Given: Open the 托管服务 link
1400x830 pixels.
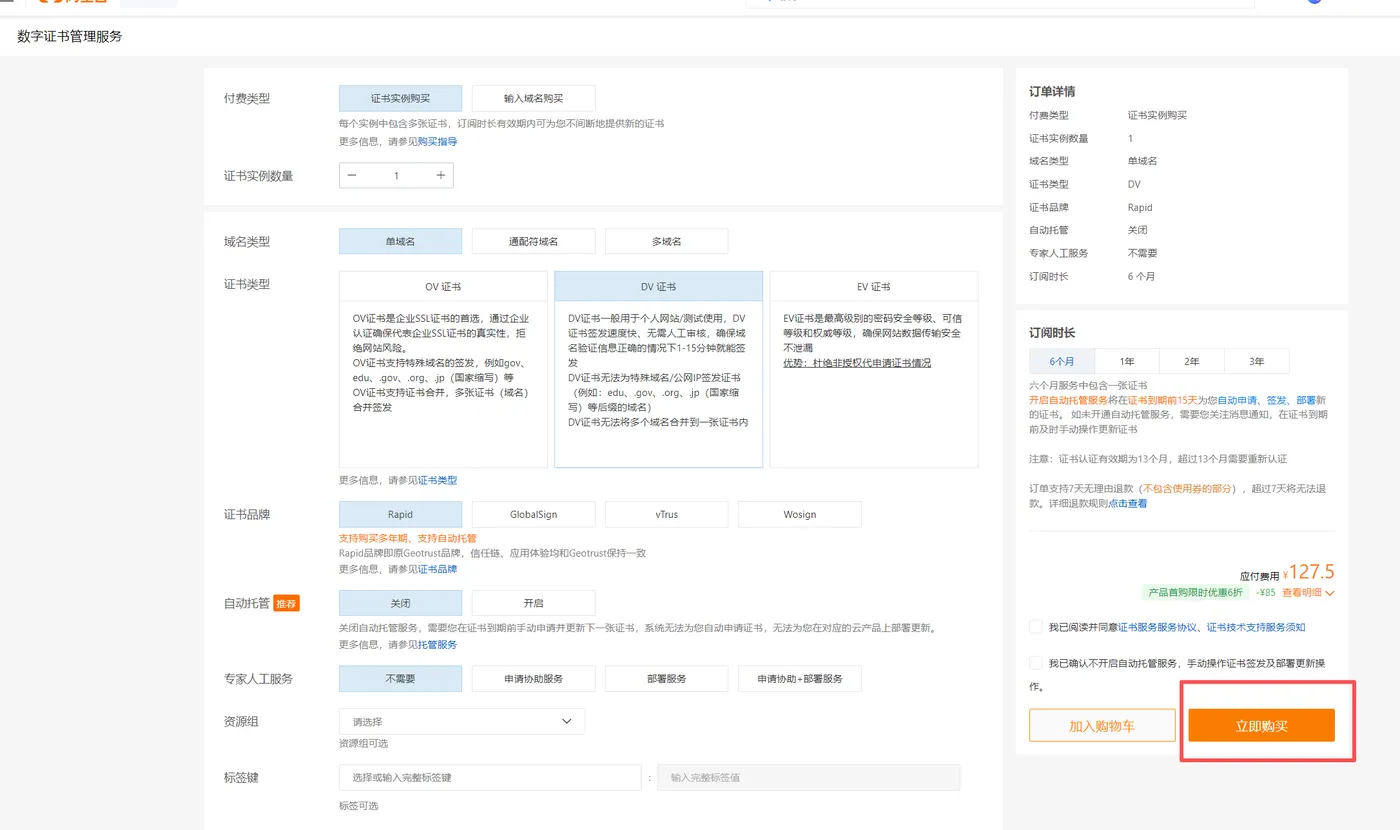Looking at the screenshot, I should pos(437,645).
